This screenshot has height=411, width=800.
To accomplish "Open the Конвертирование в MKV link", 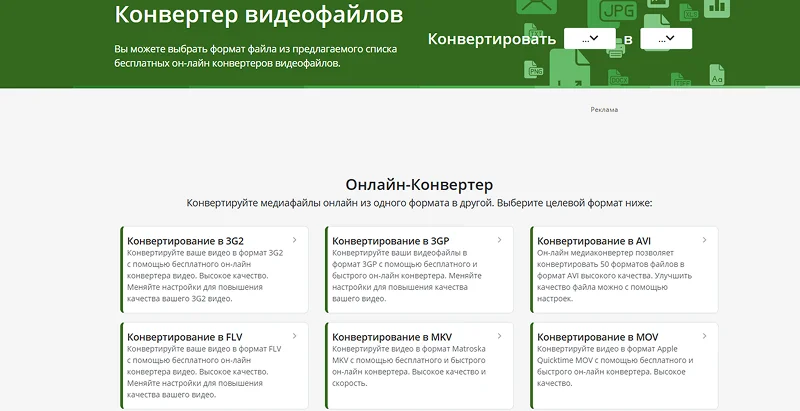I will coord(392,337).
